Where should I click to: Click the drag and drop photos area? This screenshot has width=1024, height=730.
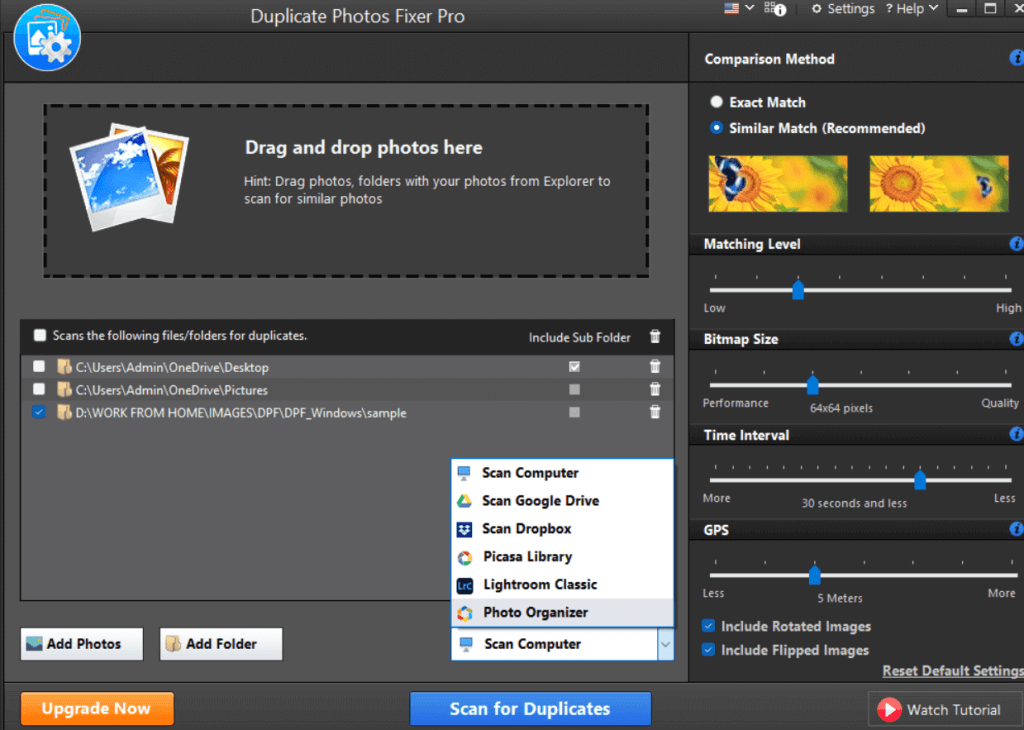click(x=346, y=191)
